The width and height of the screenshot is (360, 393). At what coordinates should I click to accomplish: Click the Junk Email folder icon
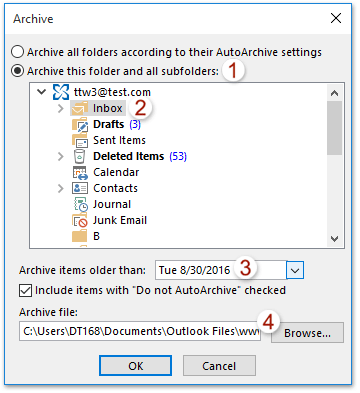80,220
